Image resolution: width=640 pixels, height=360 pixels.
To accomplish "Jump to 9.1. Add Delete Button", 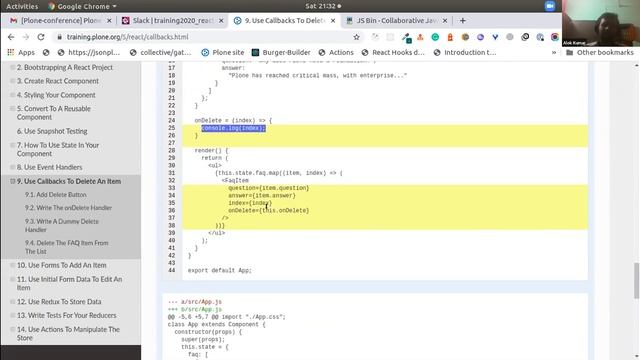I will coord(56,195).
